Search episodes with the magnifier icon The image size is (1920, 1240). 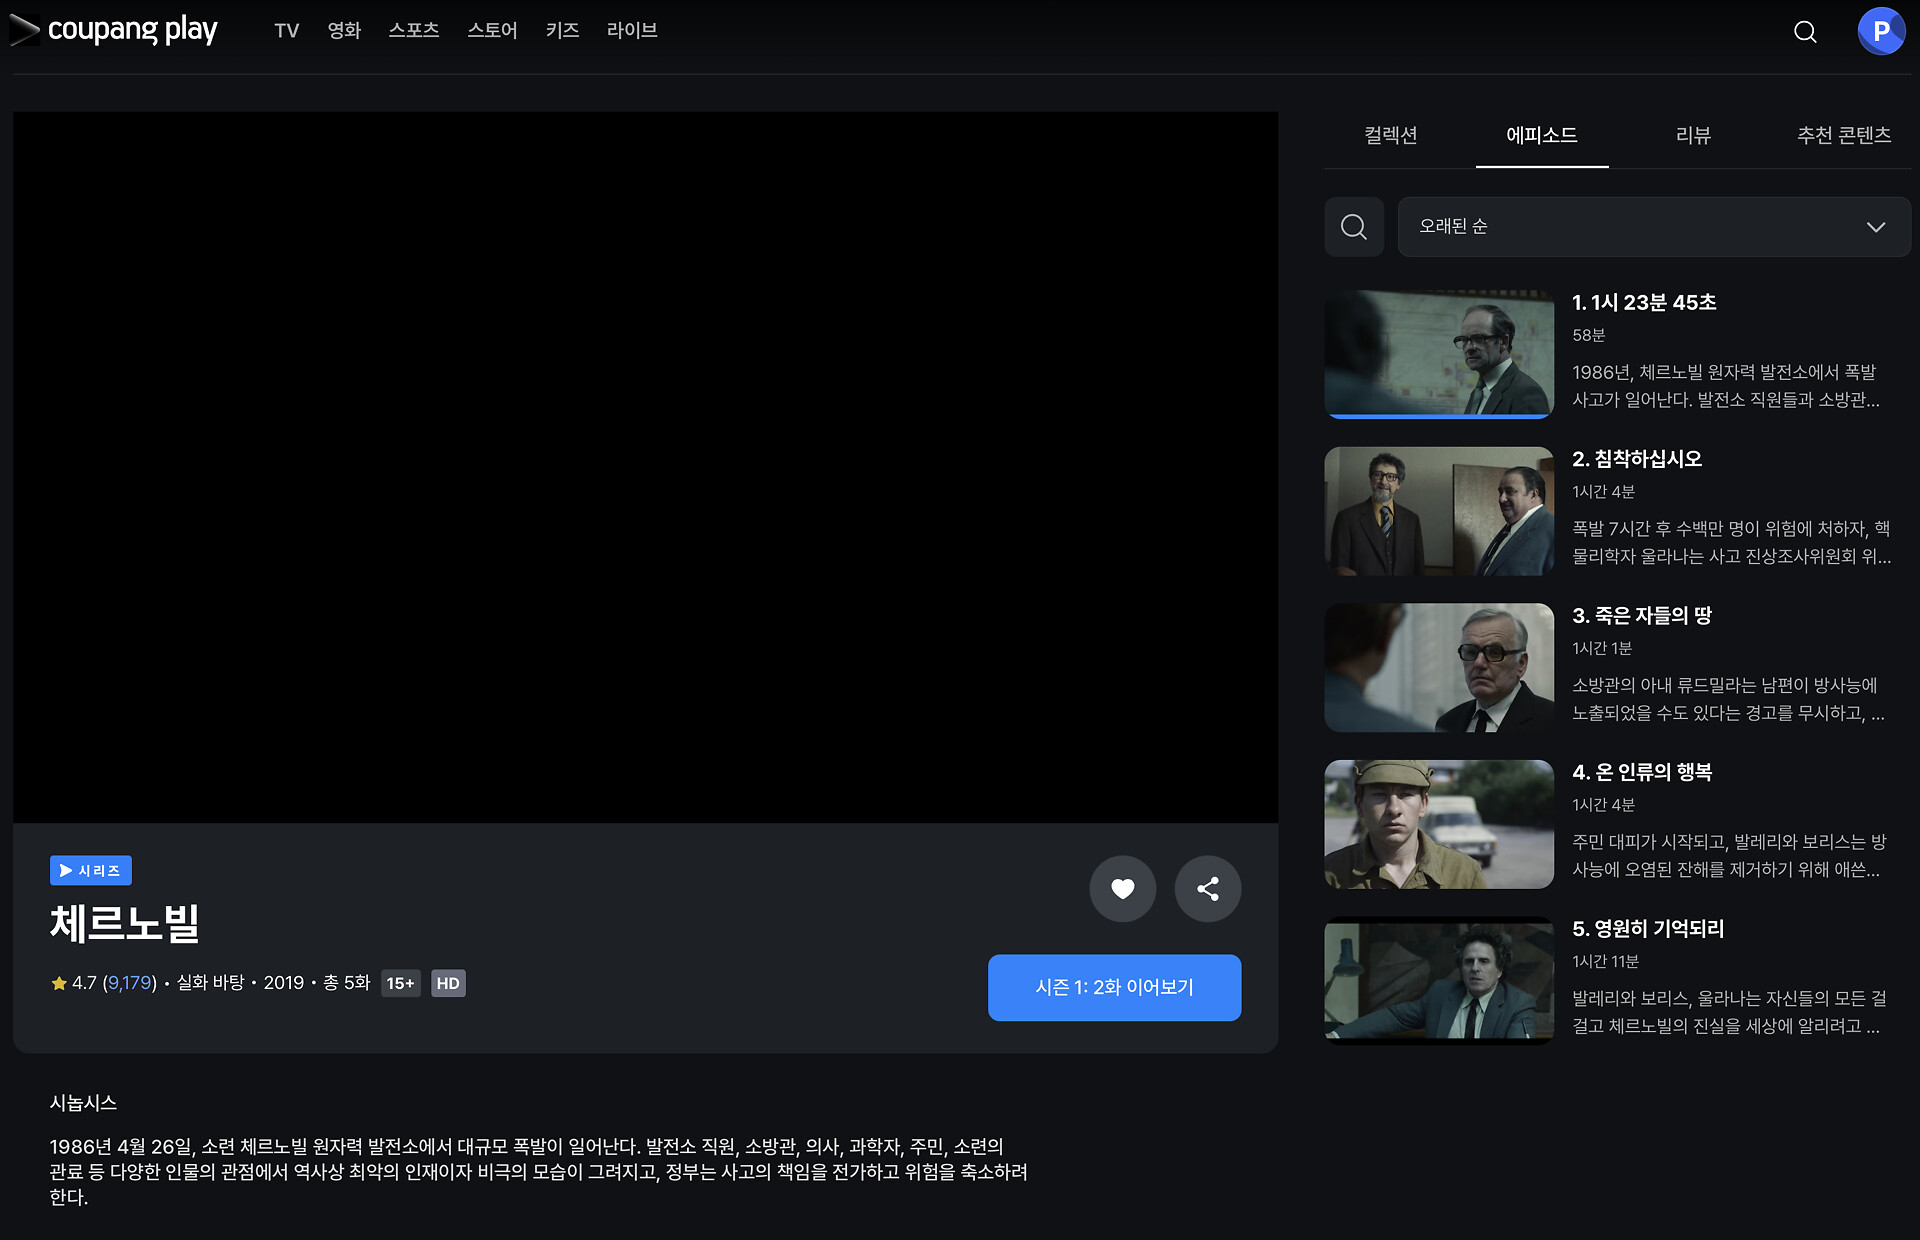tap(1354, 227)
